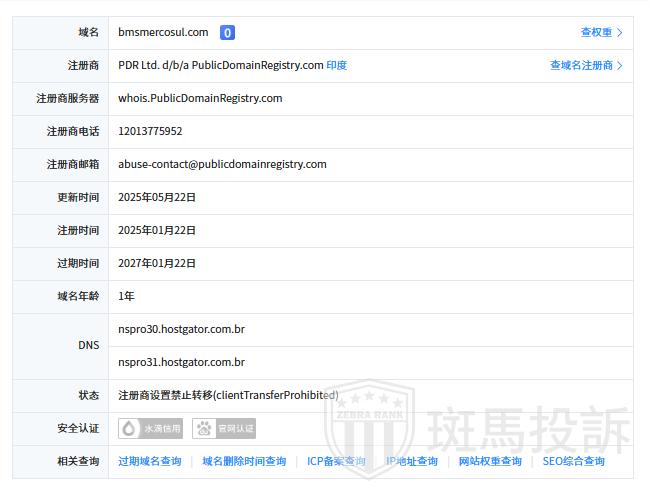Open the 查权重 link
The width and height of the screenshot is (649, 492).
596,33
